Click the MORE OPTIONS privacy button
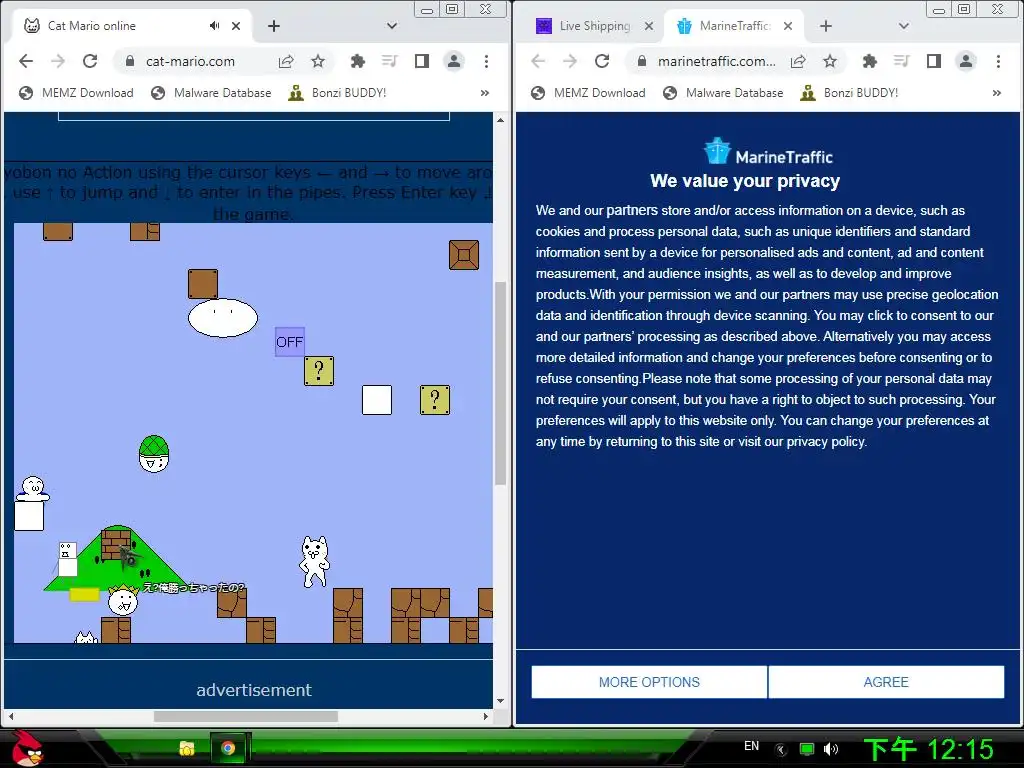The height and width of the screenshot is (768, 1024). click(x=649, y=682)
